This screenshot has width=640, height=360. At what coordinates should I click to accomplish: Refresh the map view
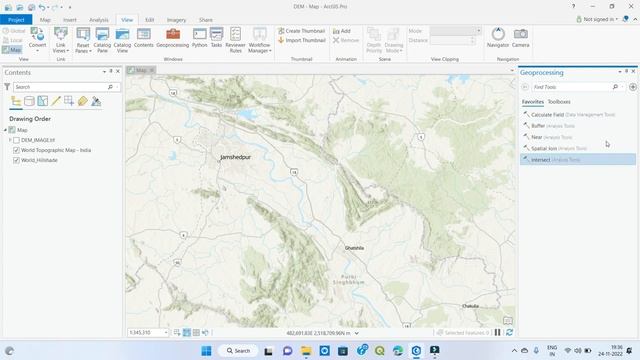pos(509,333)
